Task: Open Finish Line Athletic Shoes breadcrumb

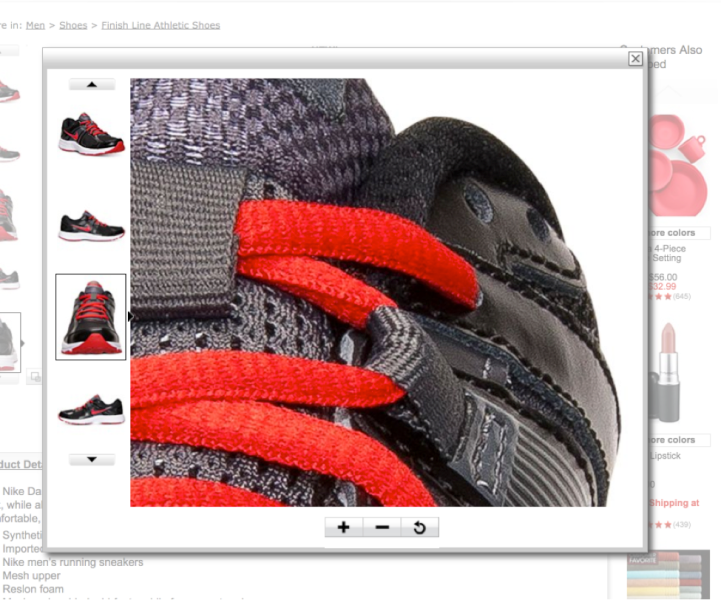Action: click(160, 25)
